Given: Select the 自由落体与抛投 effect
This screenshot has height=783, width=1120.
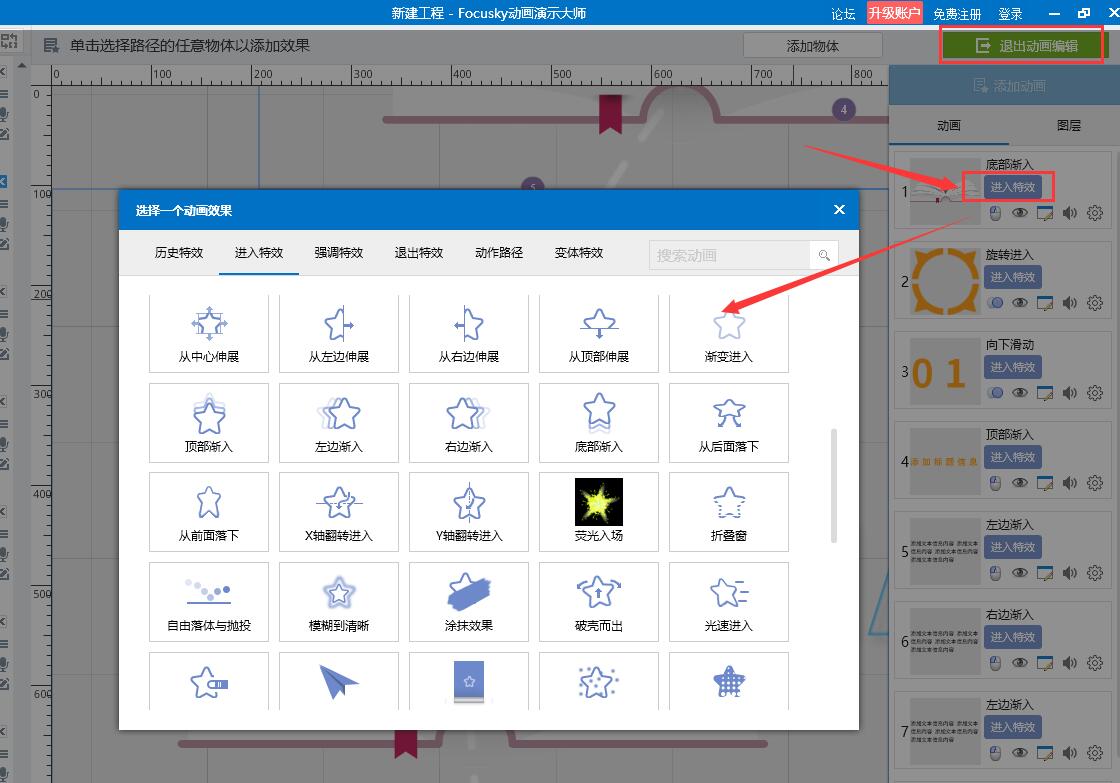Looking at the screenshot, I should (209, 602).
